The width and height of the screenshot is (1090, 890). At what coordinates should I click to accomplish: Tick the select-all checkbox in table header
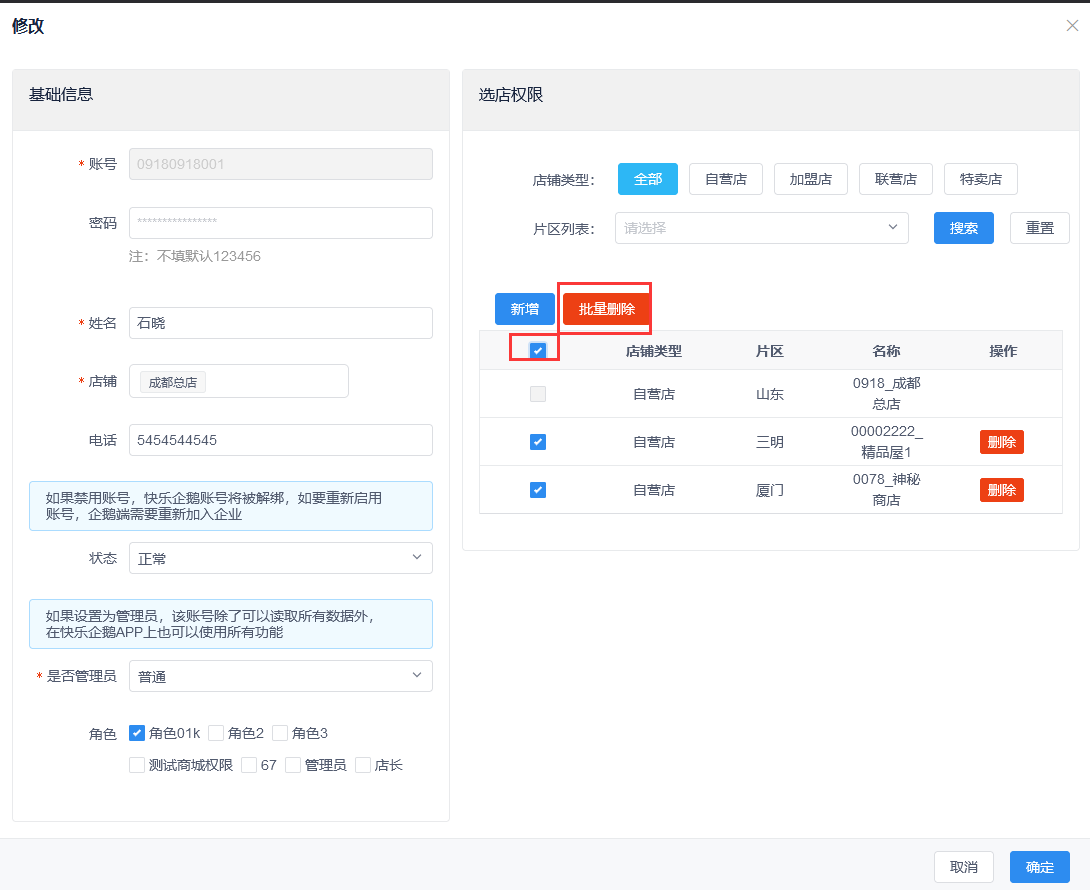(538, 351)
